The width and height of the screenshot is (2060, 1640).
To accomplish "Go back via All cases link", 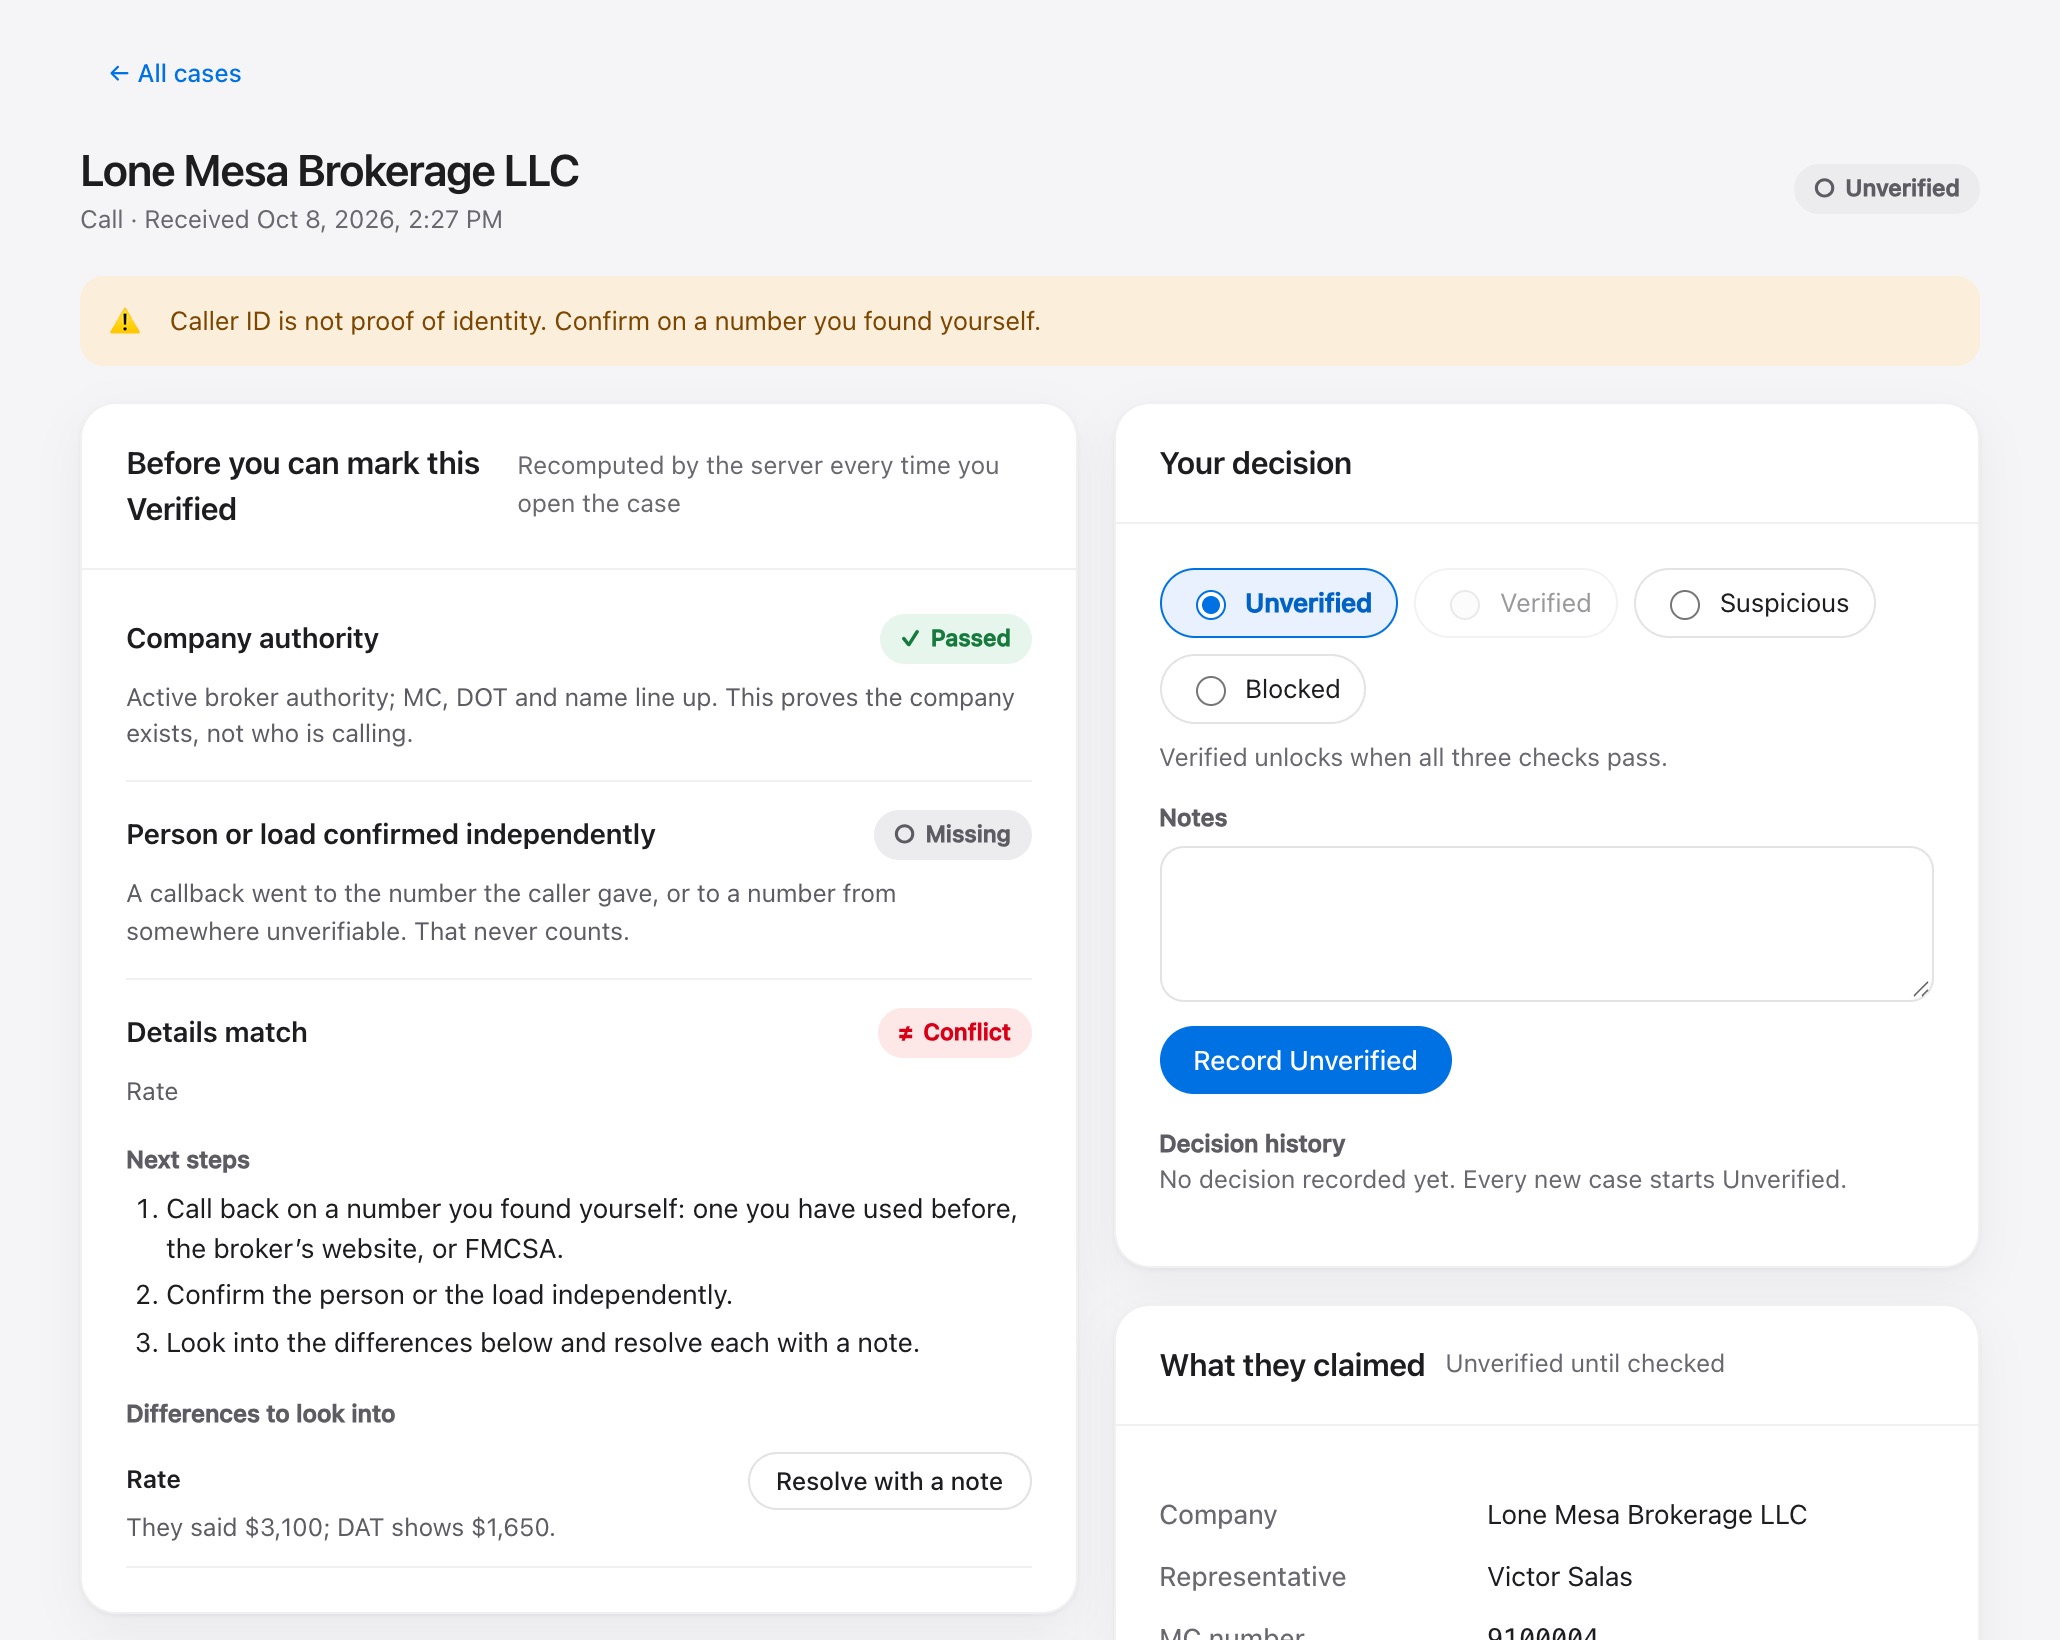I will (x=175, y=74).
